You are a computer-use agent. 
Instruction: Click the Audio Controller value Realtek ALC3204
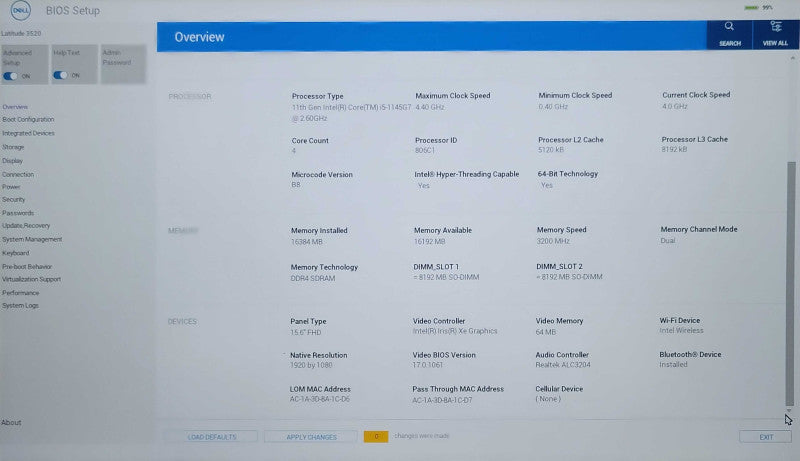pos(563,365)
